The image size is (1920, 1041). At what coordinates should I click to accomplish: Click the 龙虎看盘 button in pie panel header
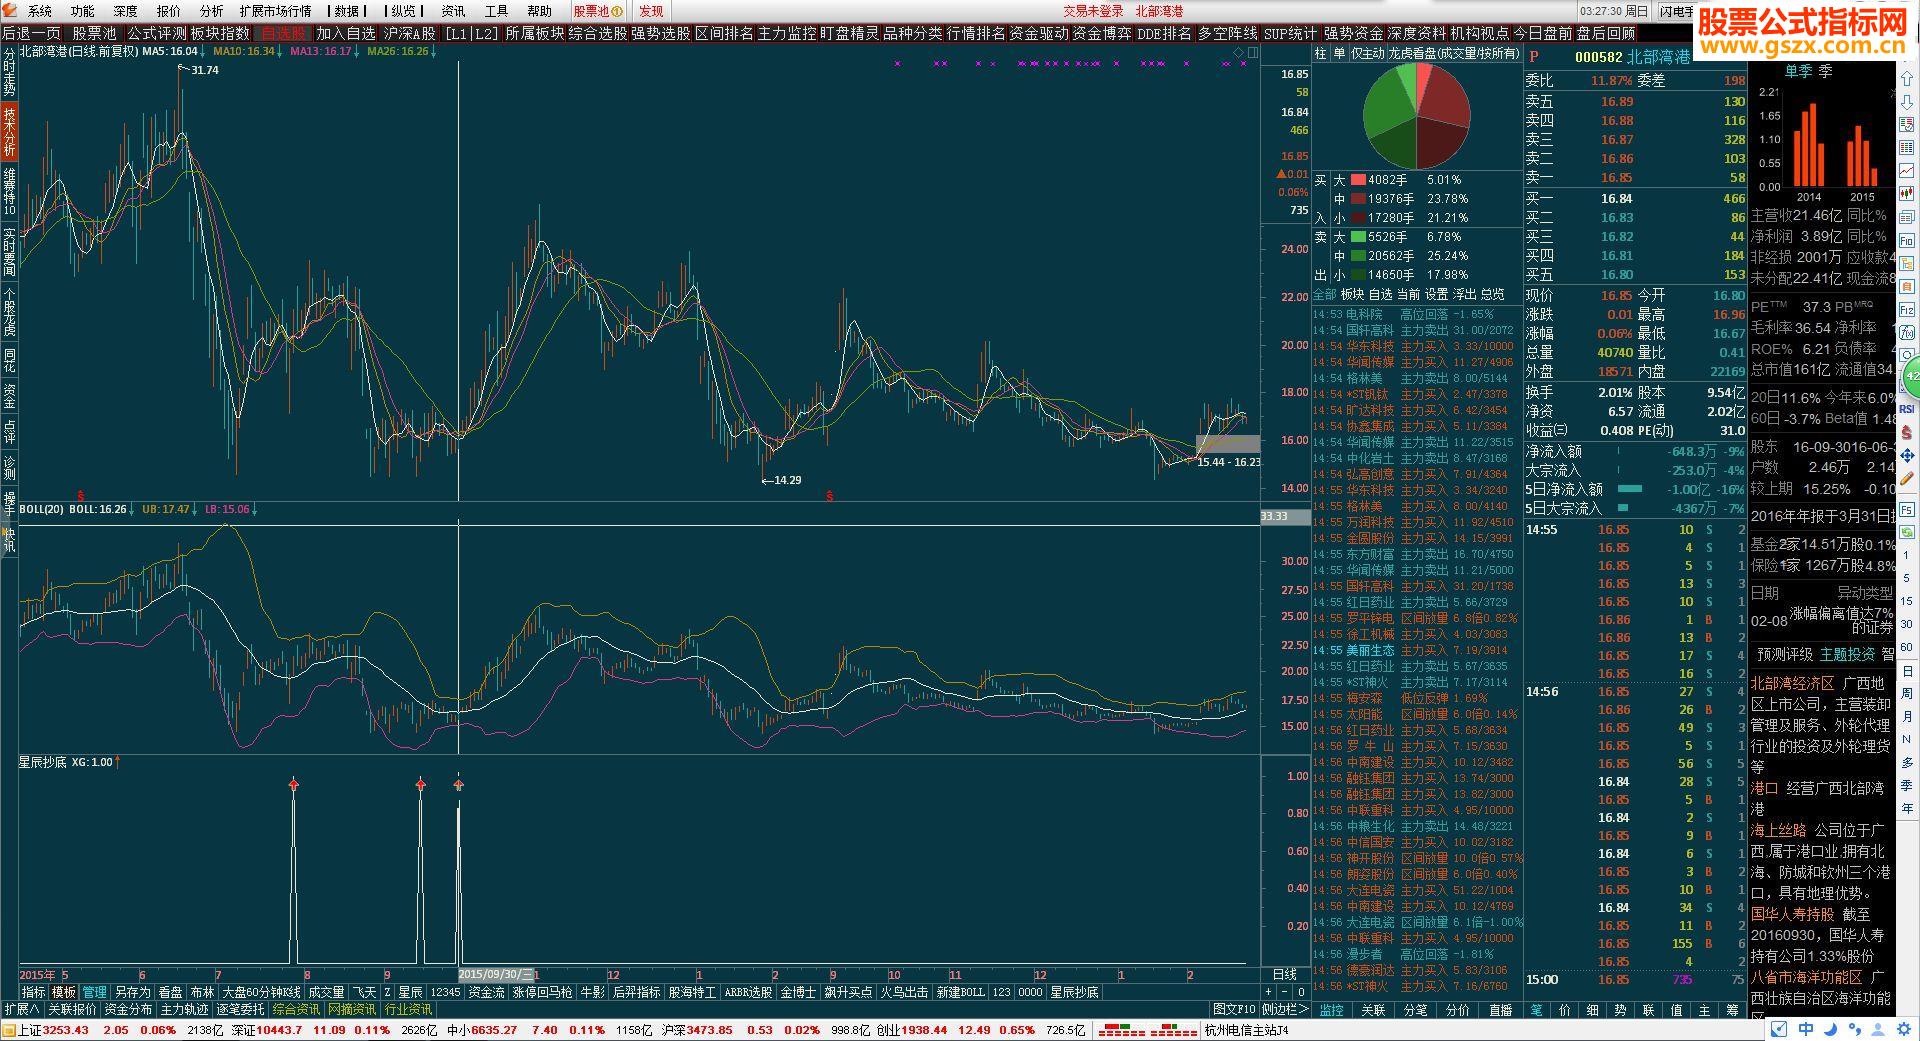(1453, 53)
